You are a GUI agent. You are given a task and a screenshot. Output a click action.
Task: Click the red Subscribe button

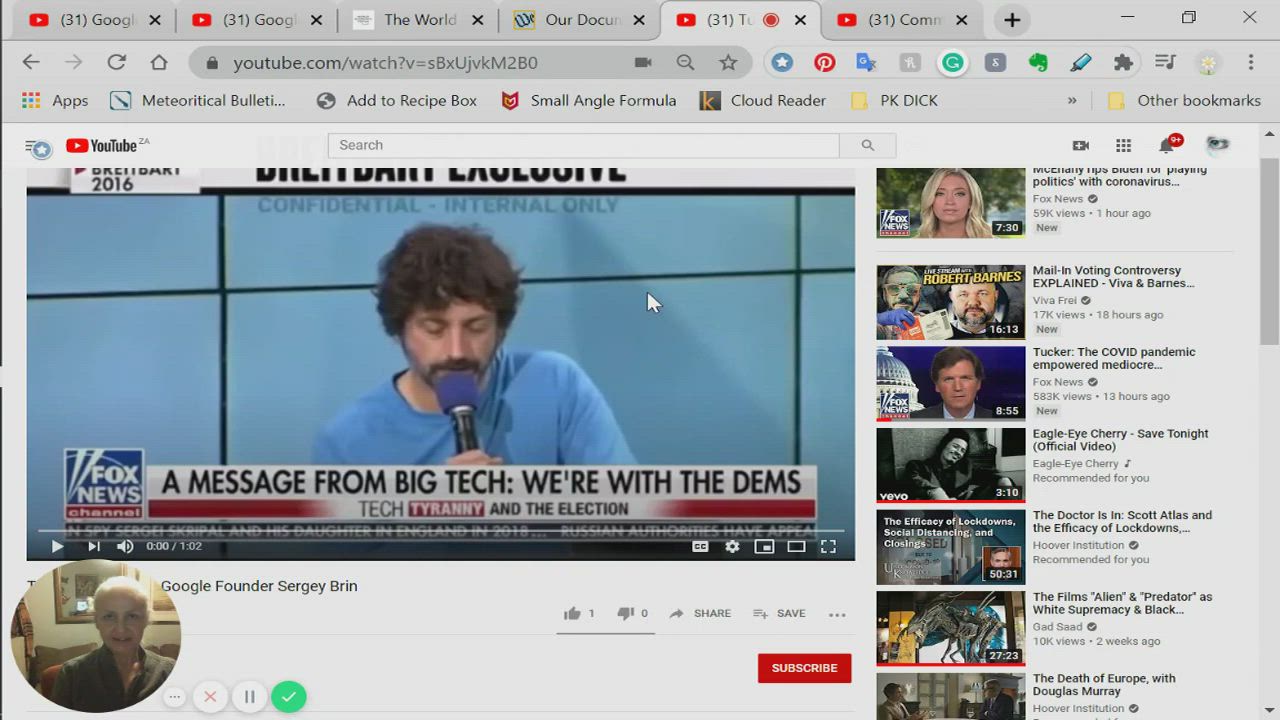pos(804,668)
